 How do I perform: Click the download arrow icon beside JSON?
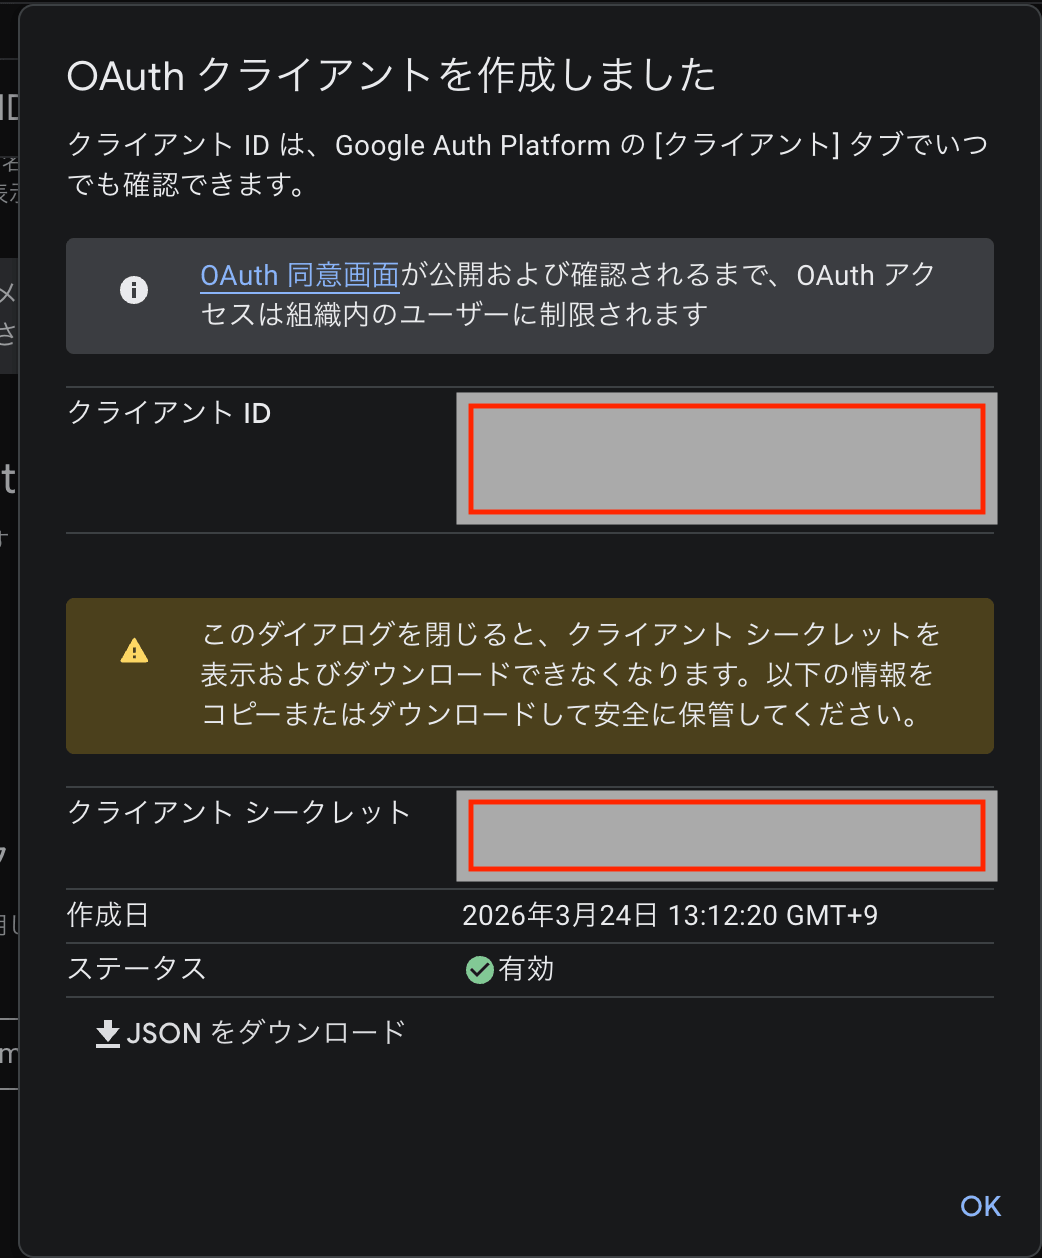tap(108, 1033)
